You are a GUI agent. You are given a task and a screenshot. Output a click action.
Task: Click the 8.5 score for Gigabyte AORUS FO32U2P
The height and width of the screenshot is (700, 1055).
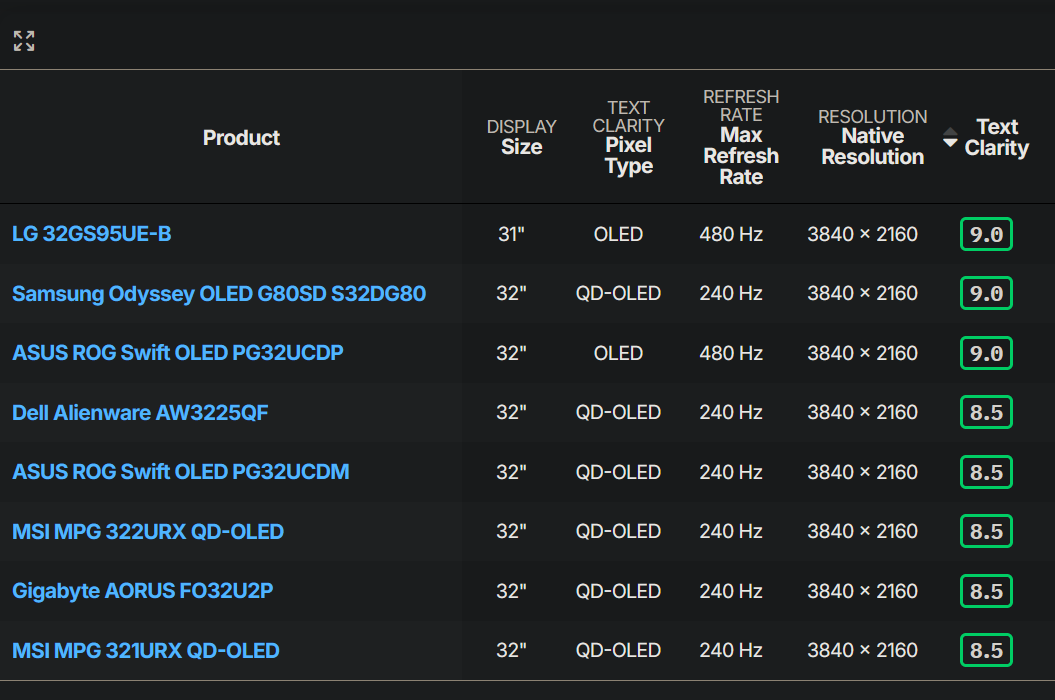[986, 591]
